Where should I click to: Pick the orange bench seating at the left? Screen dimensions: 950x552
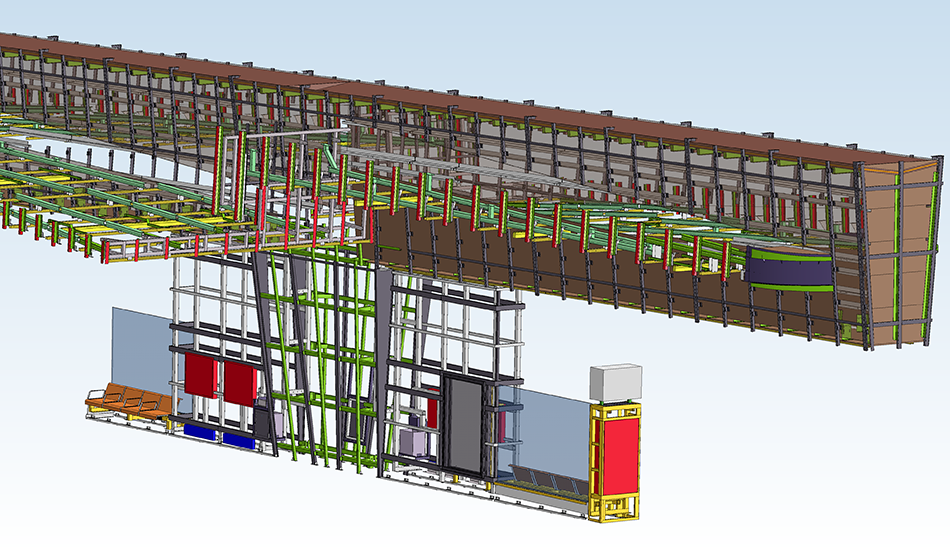[130, 401]
